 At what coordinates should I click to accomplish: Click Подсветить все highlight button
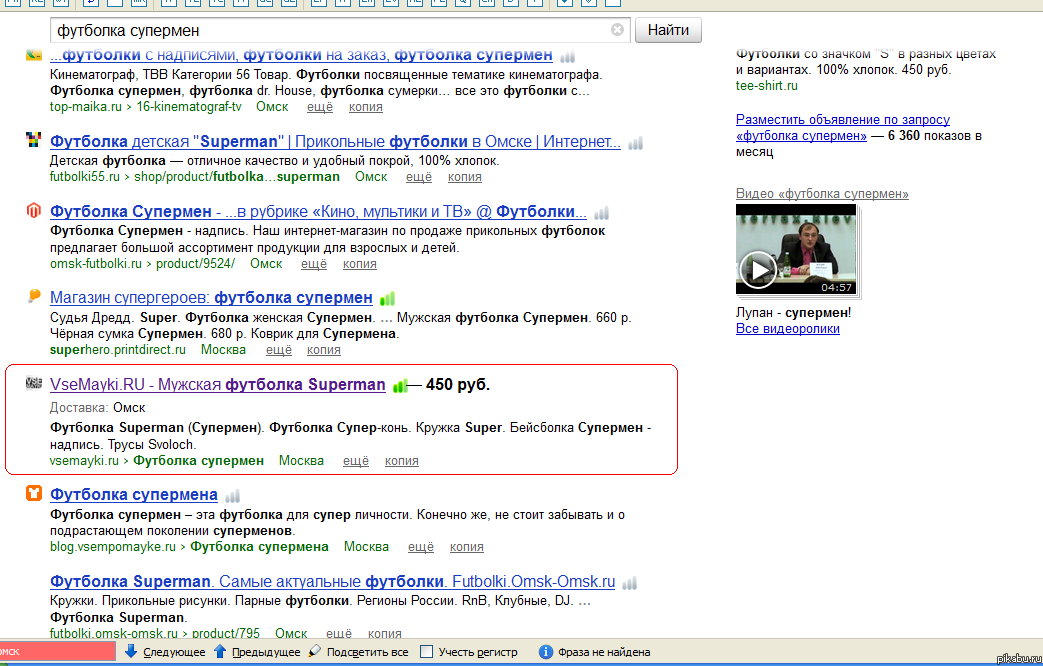click(x=359, y=652)
